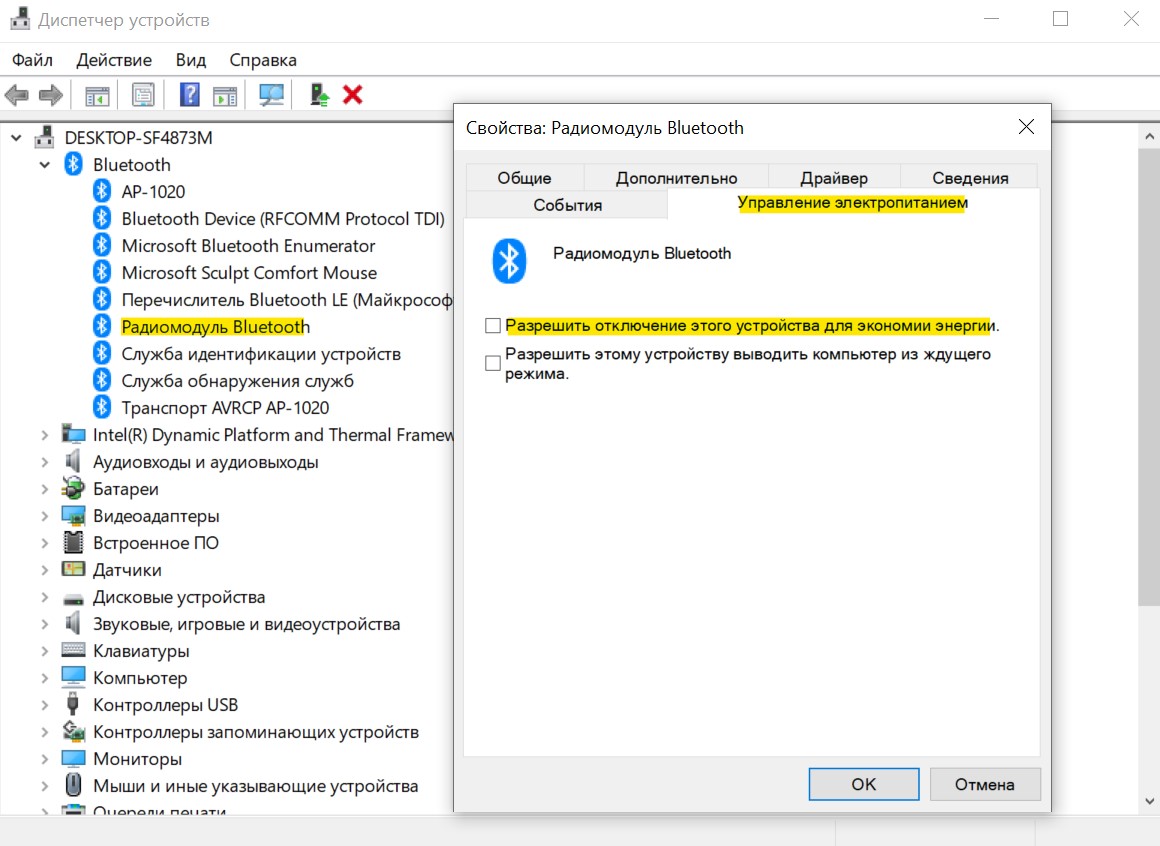
Task: Expand the Контроллеры USB category
Action: [44, 705]
